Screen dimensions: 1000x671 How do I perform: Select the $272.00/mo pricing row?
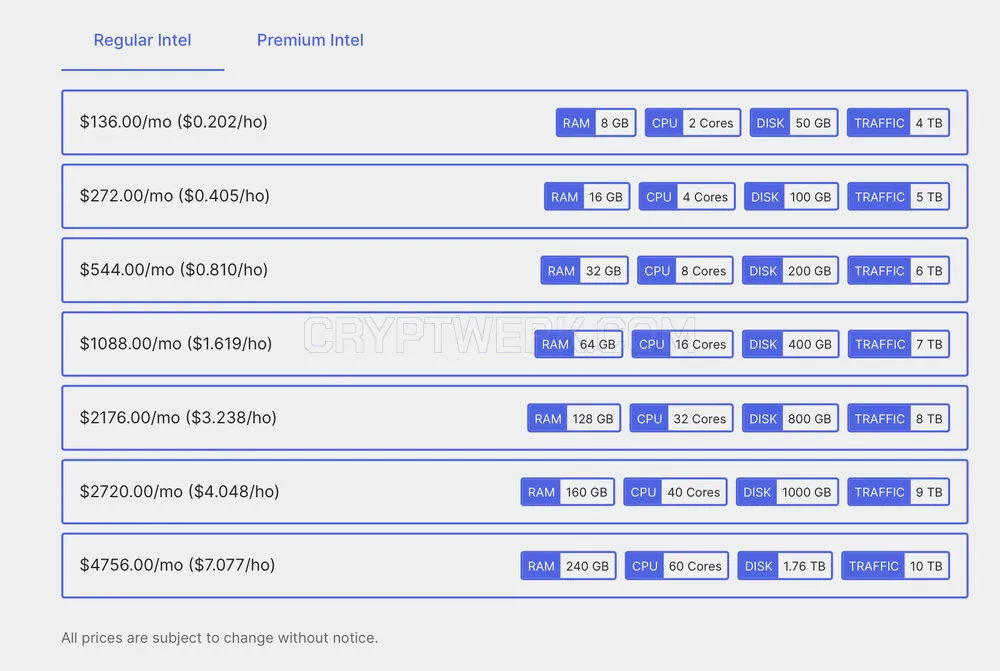515,196
